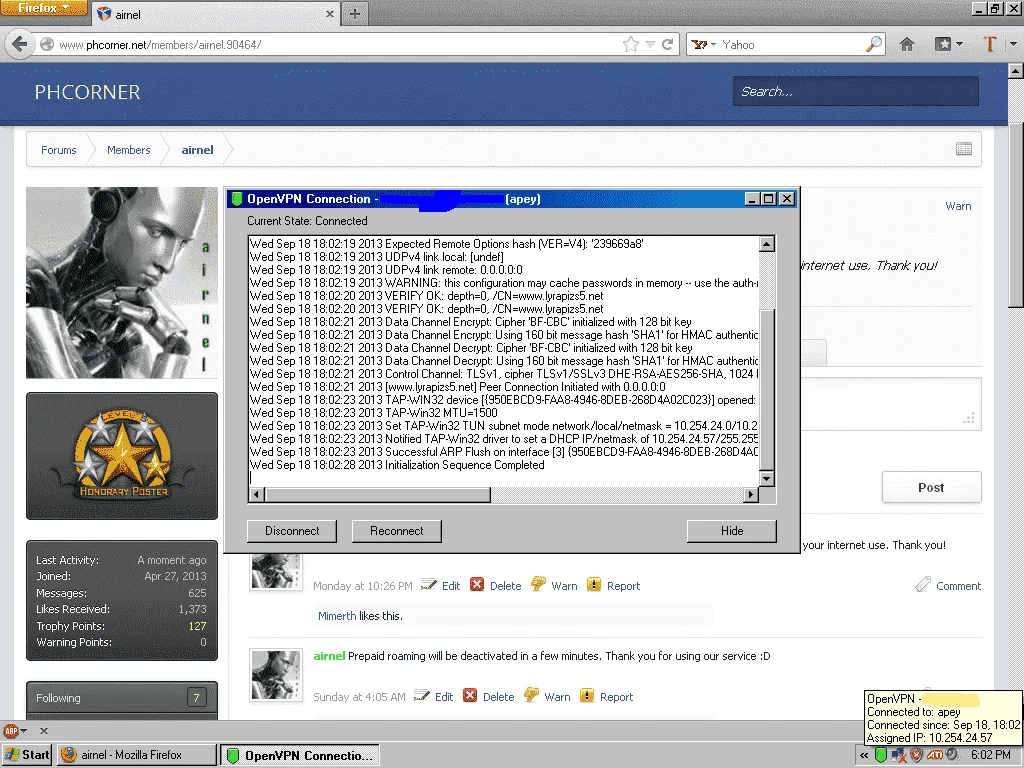
Task: Reload the page with the refresh icon
Action: 667,44
